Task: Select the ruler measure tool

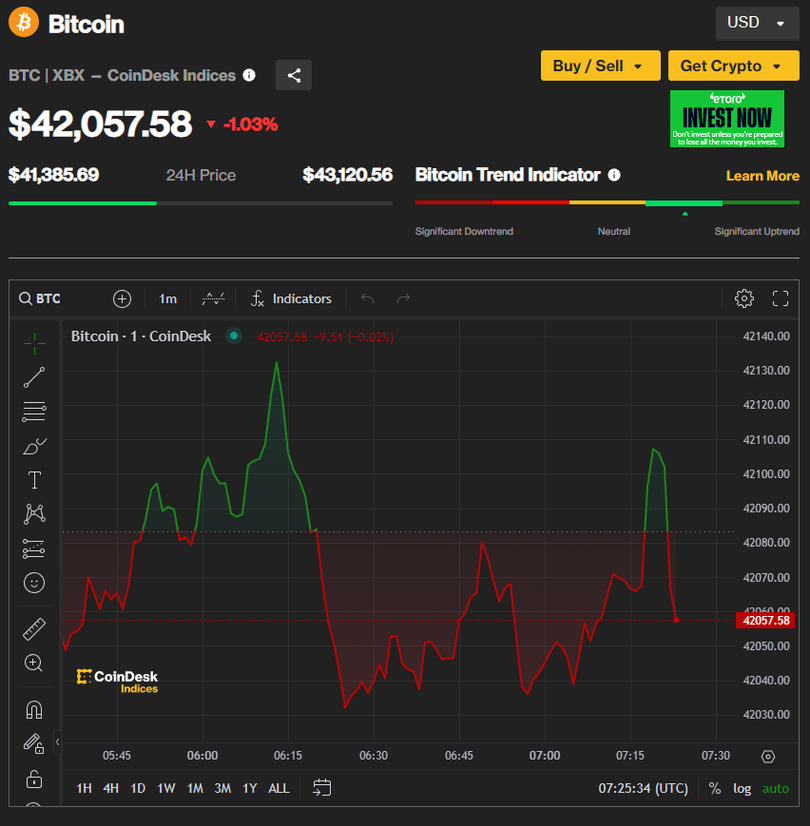Action: click(34, 629)
